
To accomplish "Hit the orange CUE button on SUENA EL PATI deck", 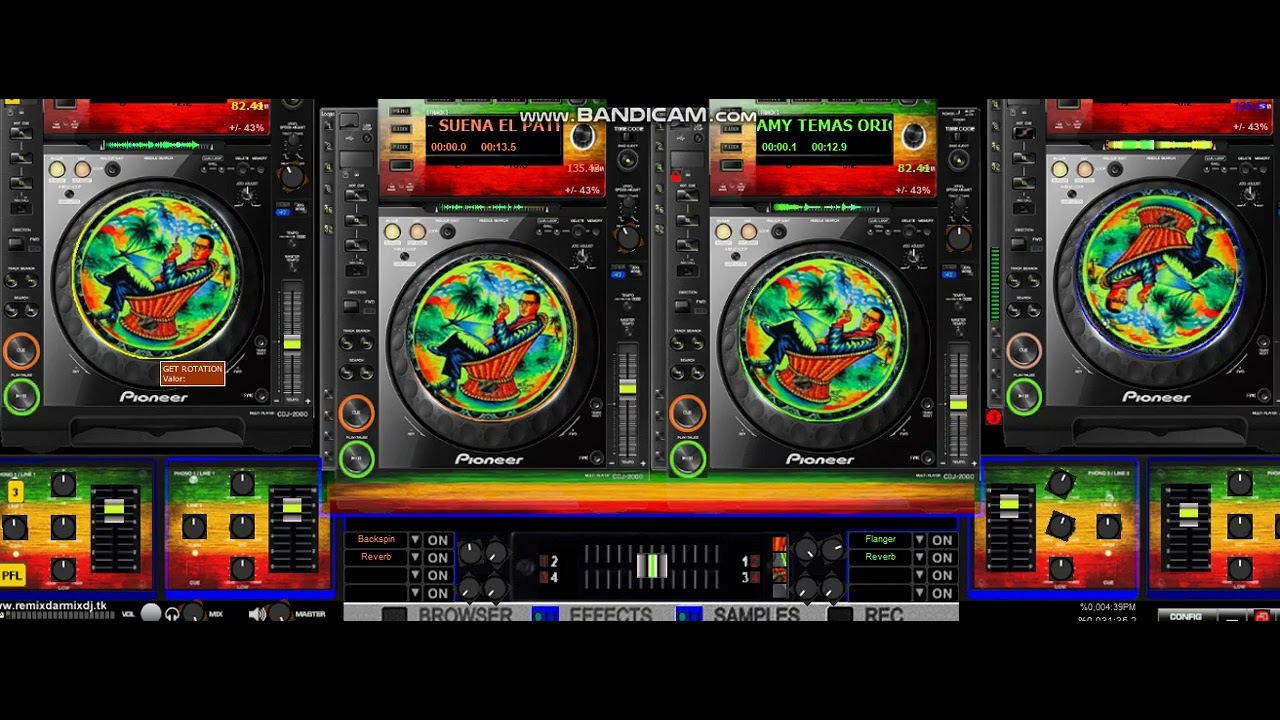I will pyautogui.click(x=357, y=413).
